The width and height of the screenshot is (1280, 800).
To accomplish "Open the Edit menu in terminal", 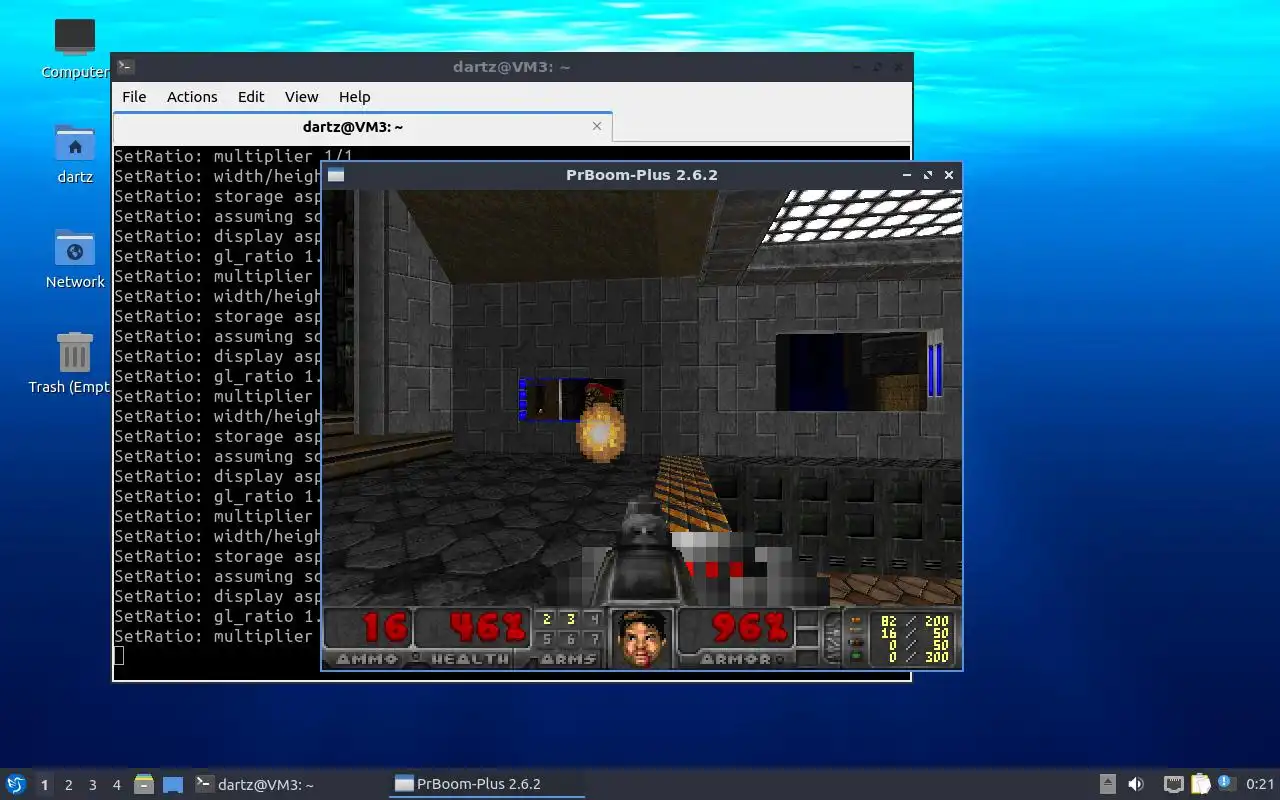I will (x=251, y=97).
